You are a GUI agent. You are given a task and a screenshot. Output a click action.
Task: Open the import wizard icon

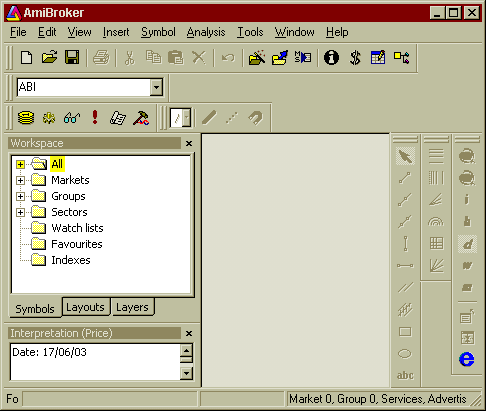257,57
